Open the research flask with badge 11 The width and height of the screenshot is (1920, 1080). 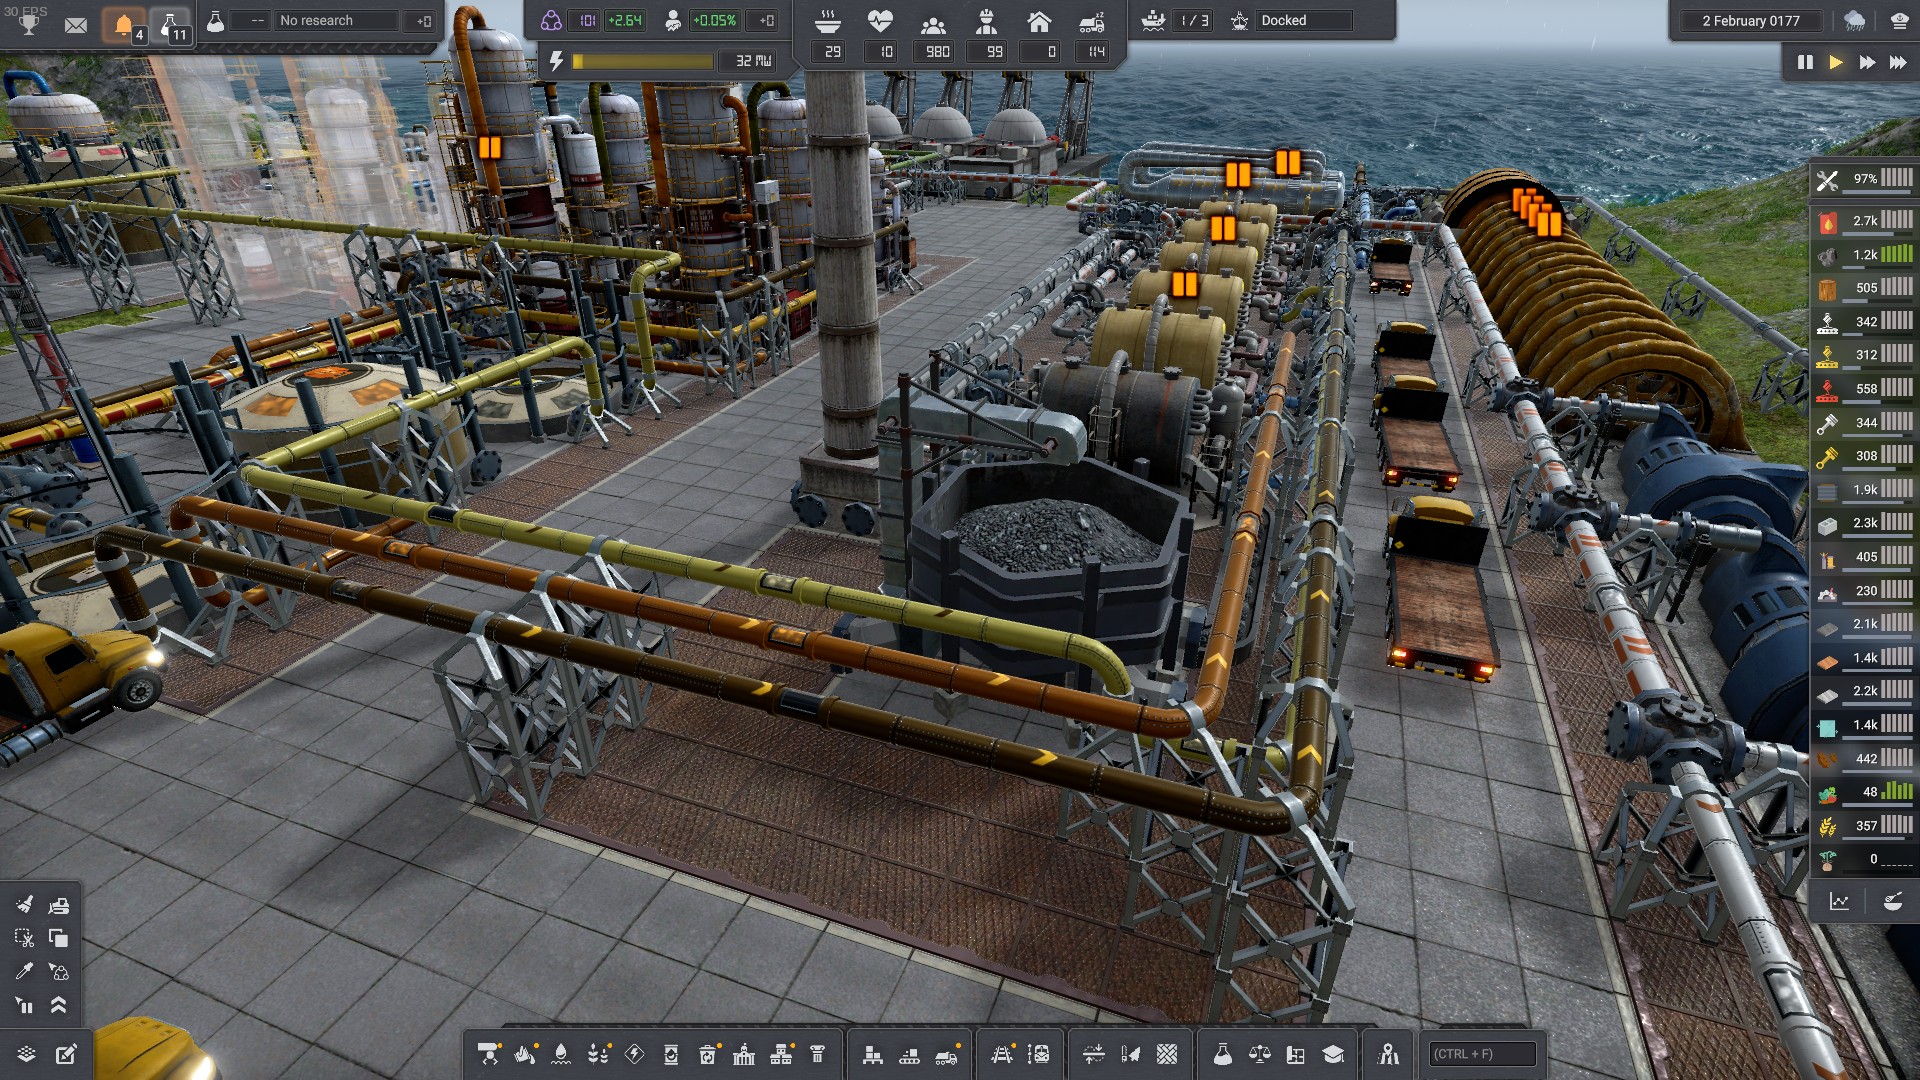[x=172, y=26]
